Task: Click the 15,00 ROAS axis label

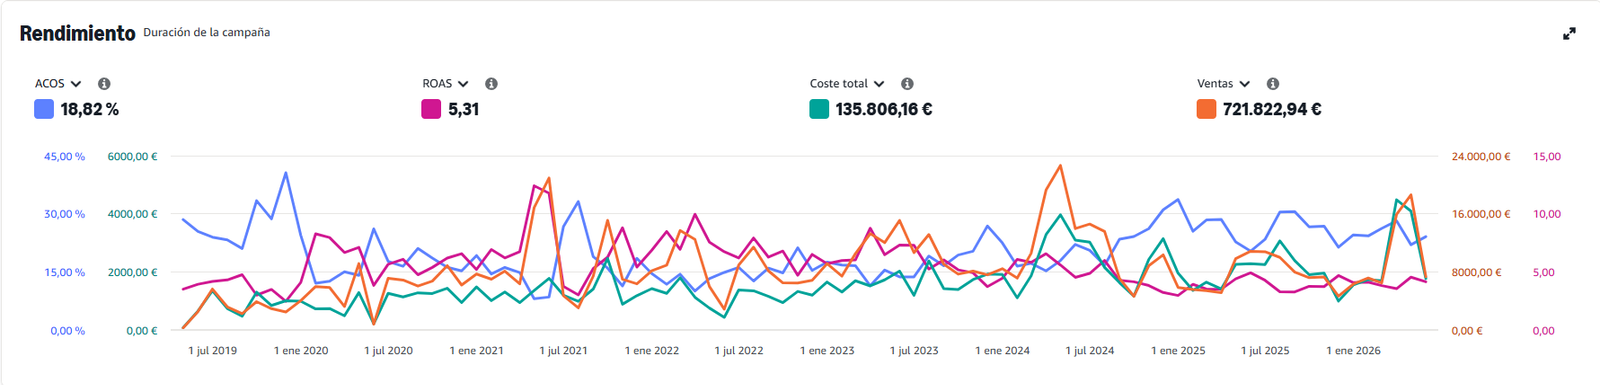Action: [x=1547, y=157]
